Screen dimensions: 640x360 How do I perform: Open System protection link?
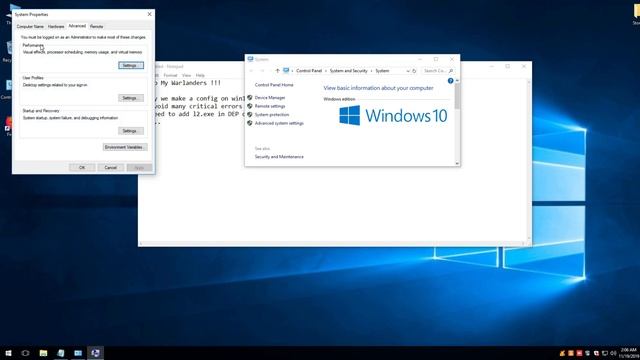(272, 115)
